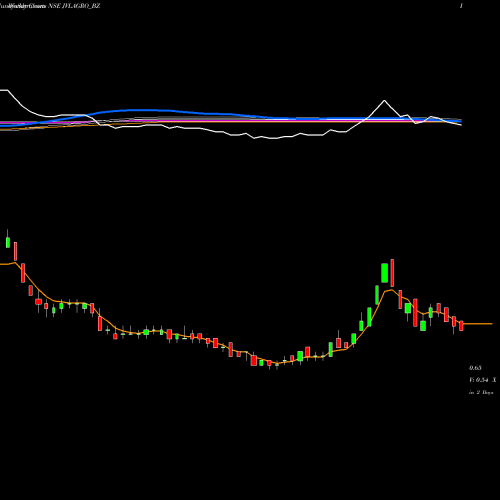Click the peak of the white indicator line
This screenshot has height=500, width=500.
(384, 100)
